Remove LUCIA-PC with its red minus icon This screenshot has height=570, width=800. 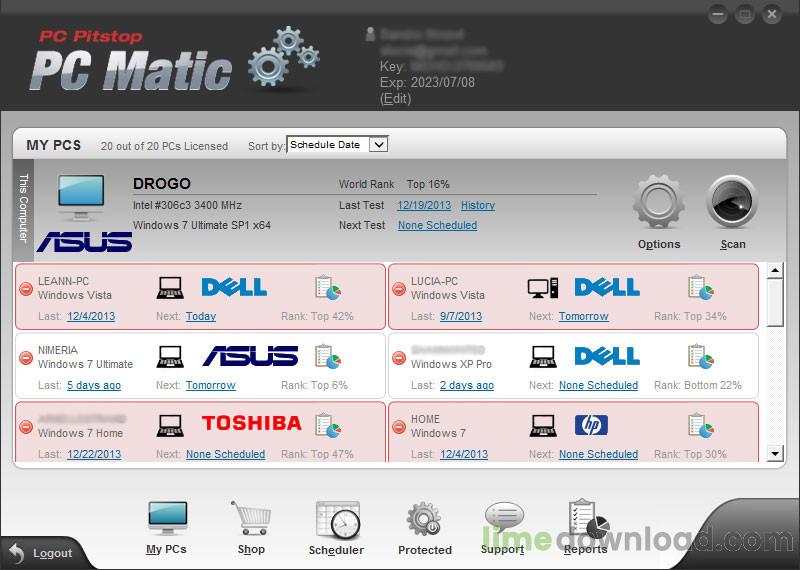[x=399, y=289]
